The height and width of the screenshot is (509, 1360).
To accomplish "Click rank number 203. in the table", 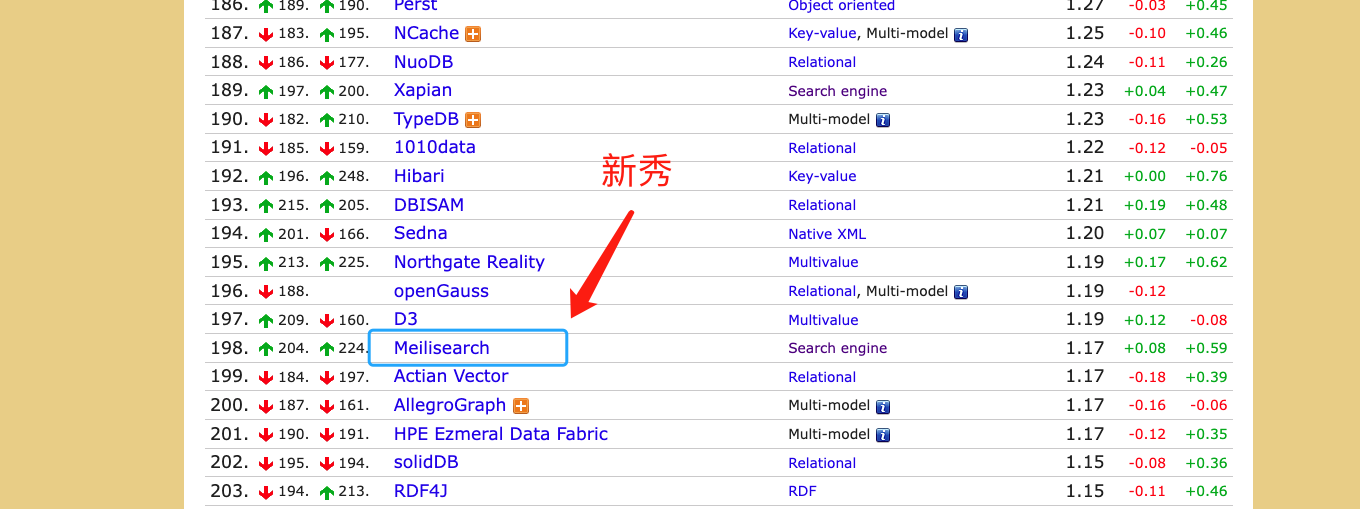I will pos(229,491).
